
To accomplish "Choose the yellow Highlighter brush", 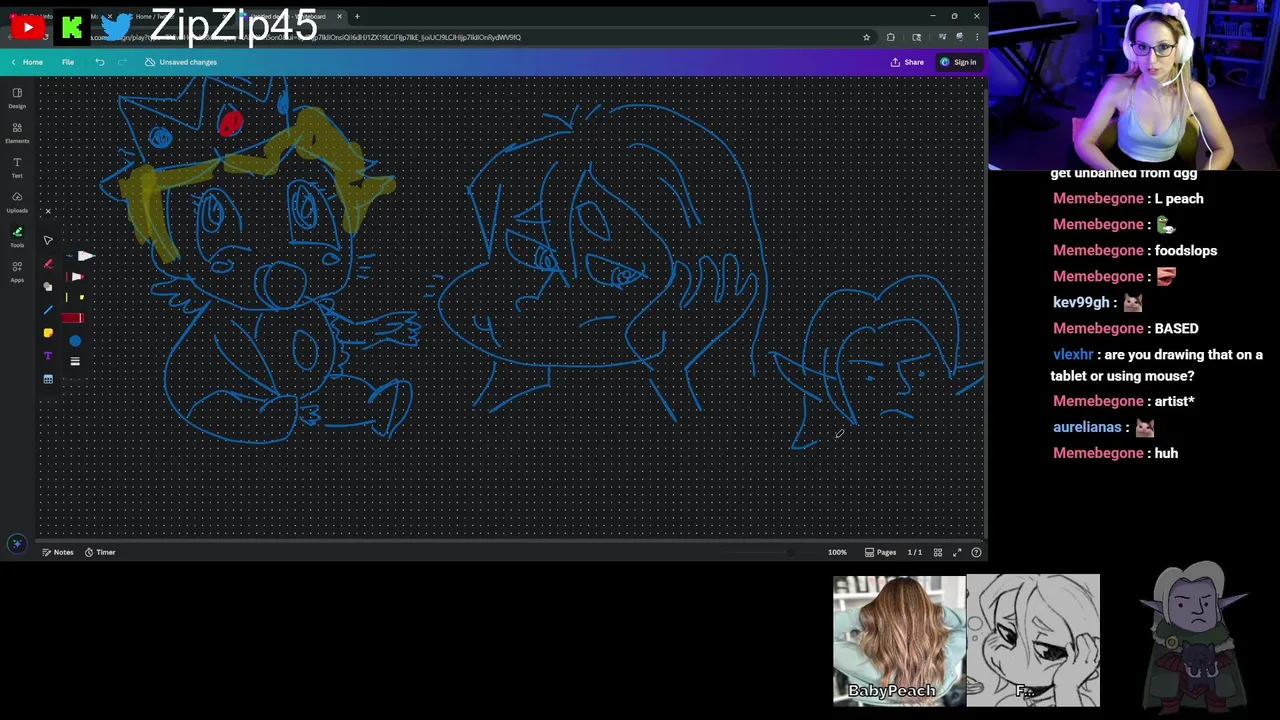I will [x=73, y=297].
